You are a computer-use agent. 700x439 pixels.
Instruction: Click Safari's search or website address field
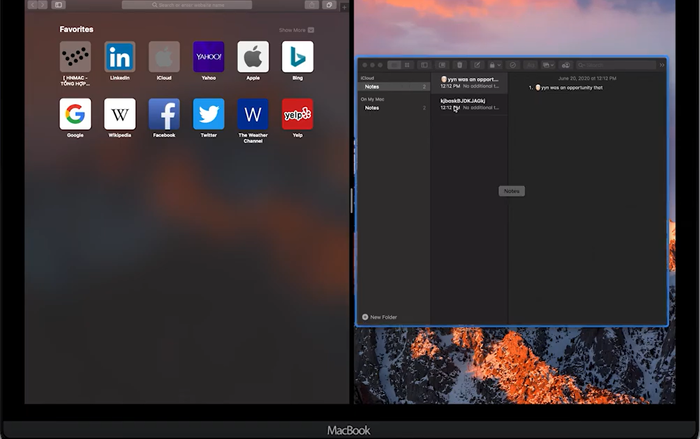point(187,5)
